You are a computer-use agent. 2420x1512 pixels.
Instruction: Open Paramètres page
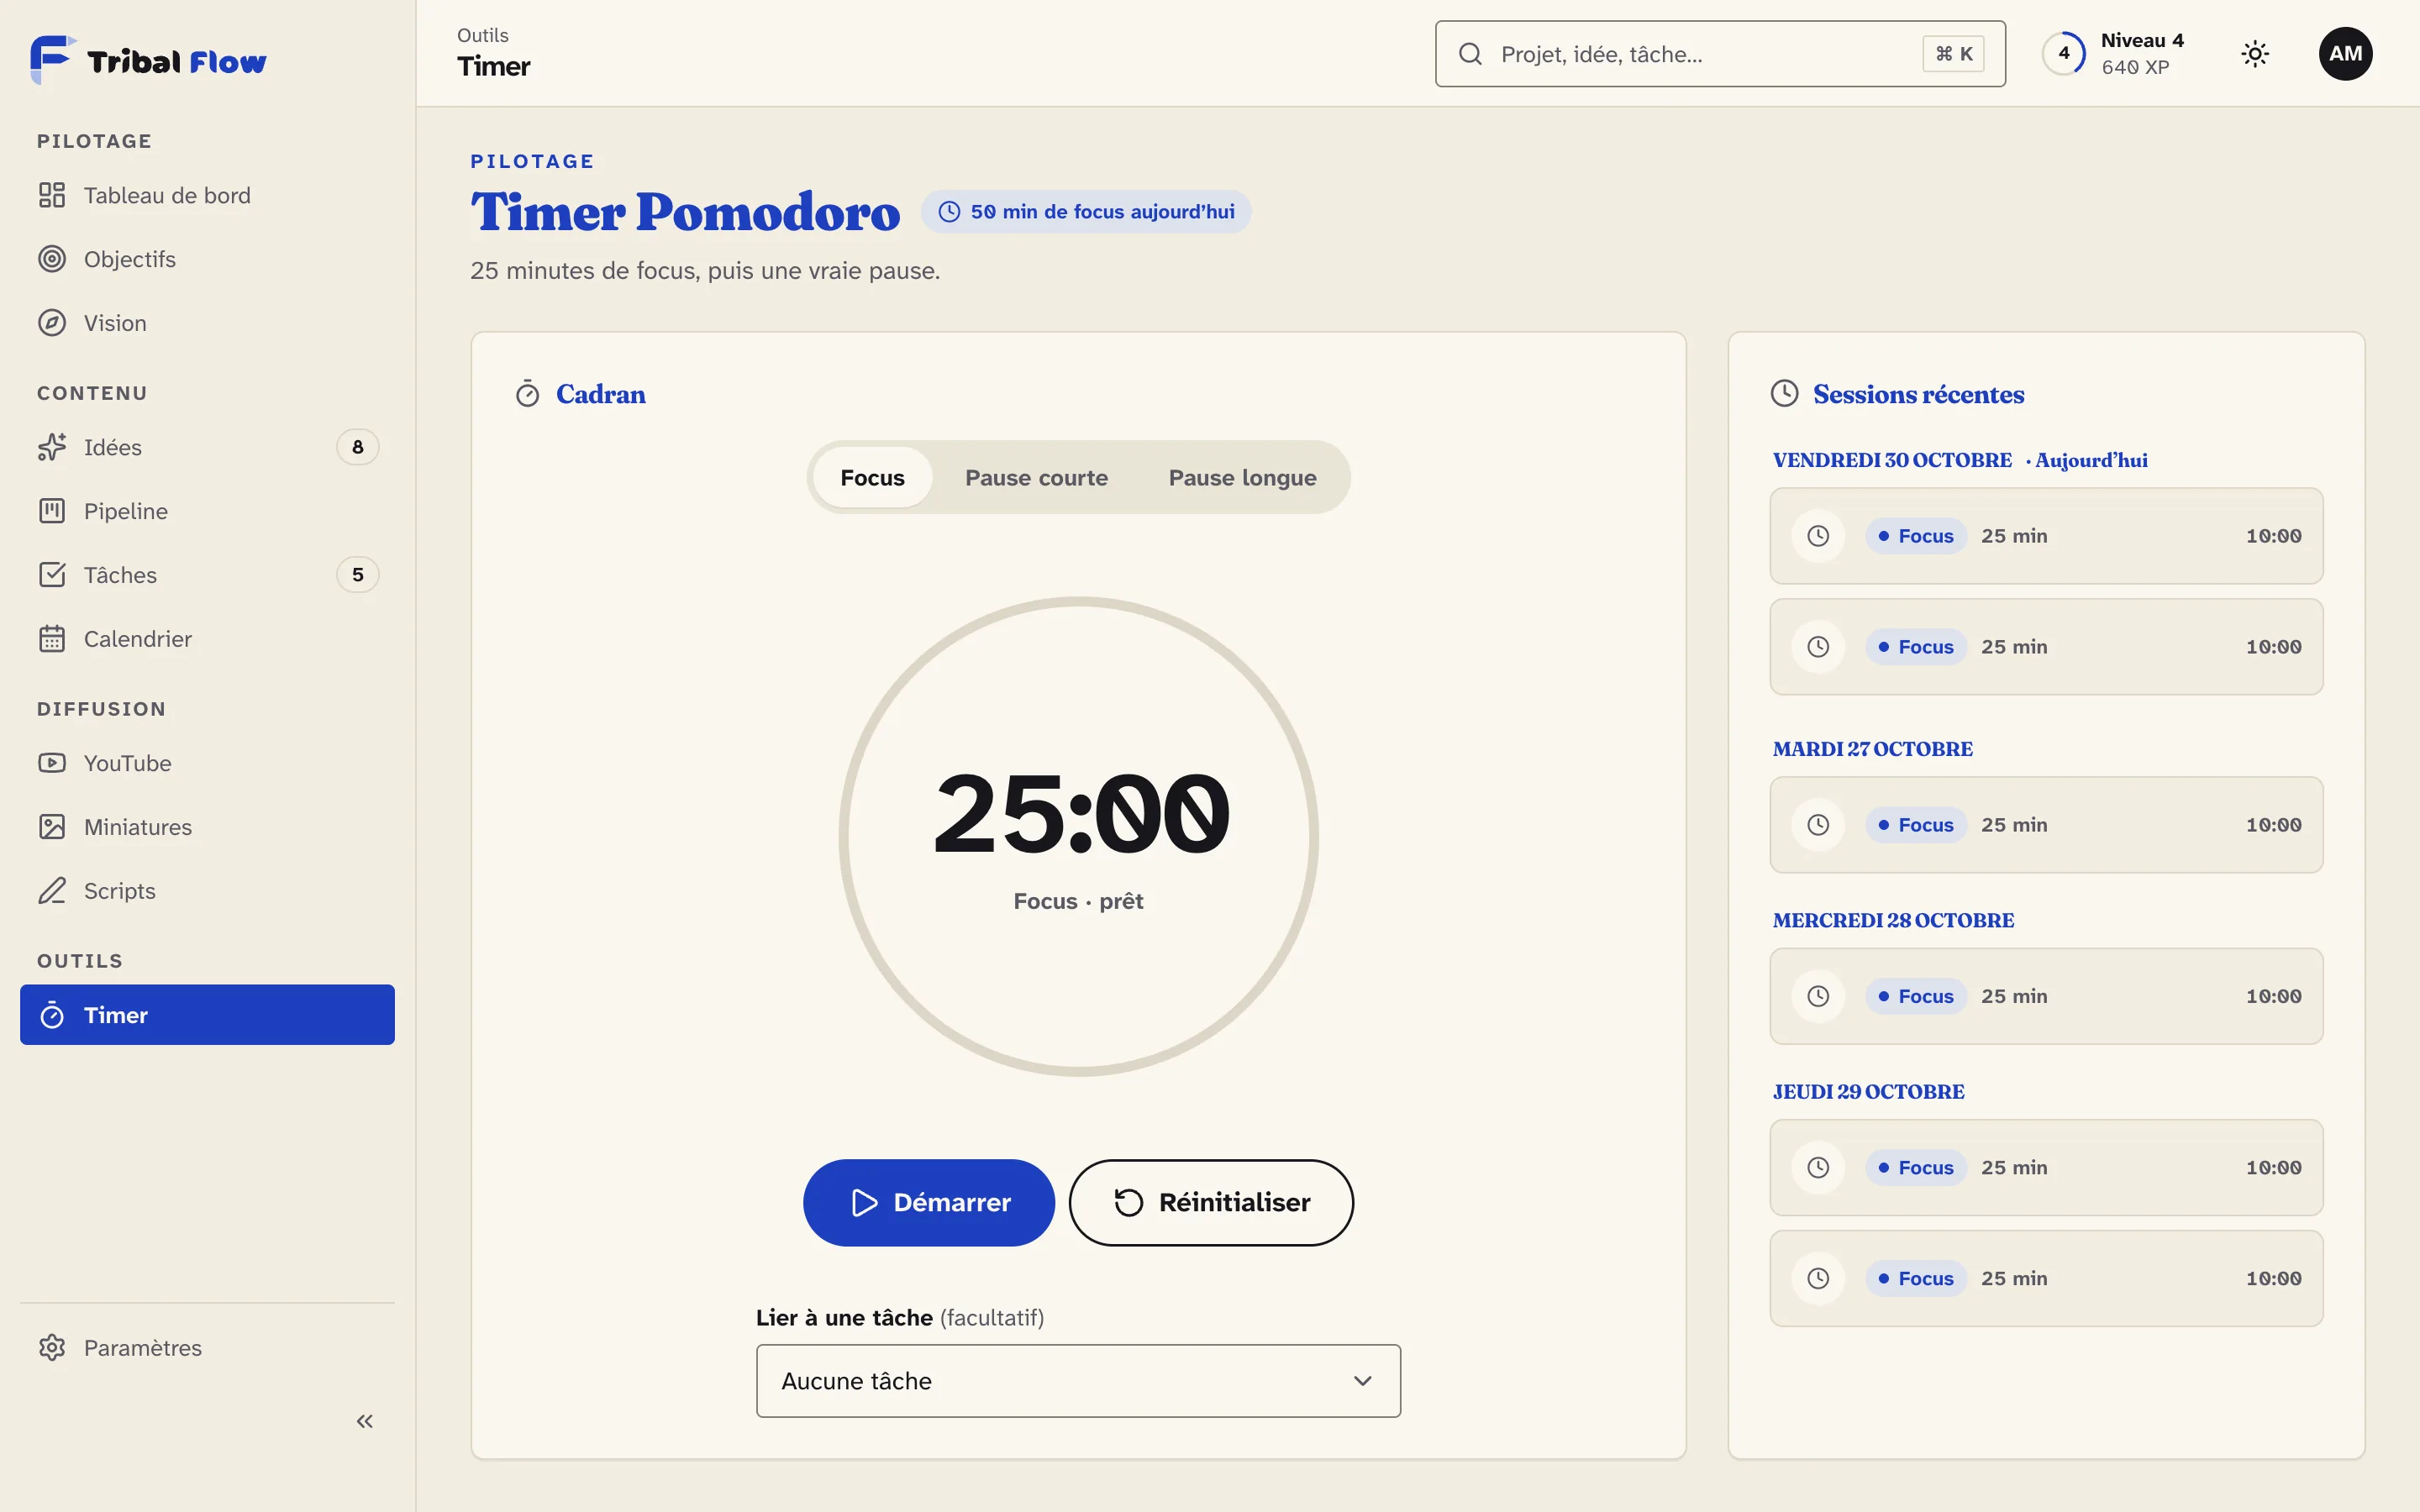(207, 1348)
